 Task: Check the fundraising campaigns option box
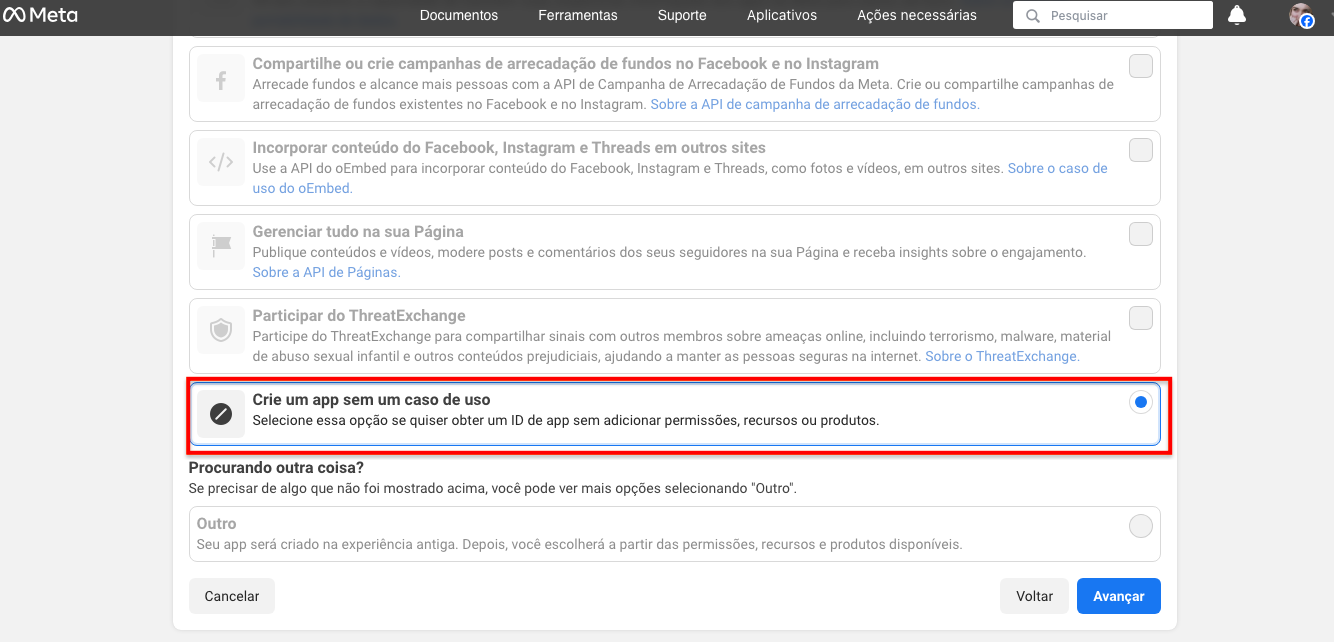1141,66
